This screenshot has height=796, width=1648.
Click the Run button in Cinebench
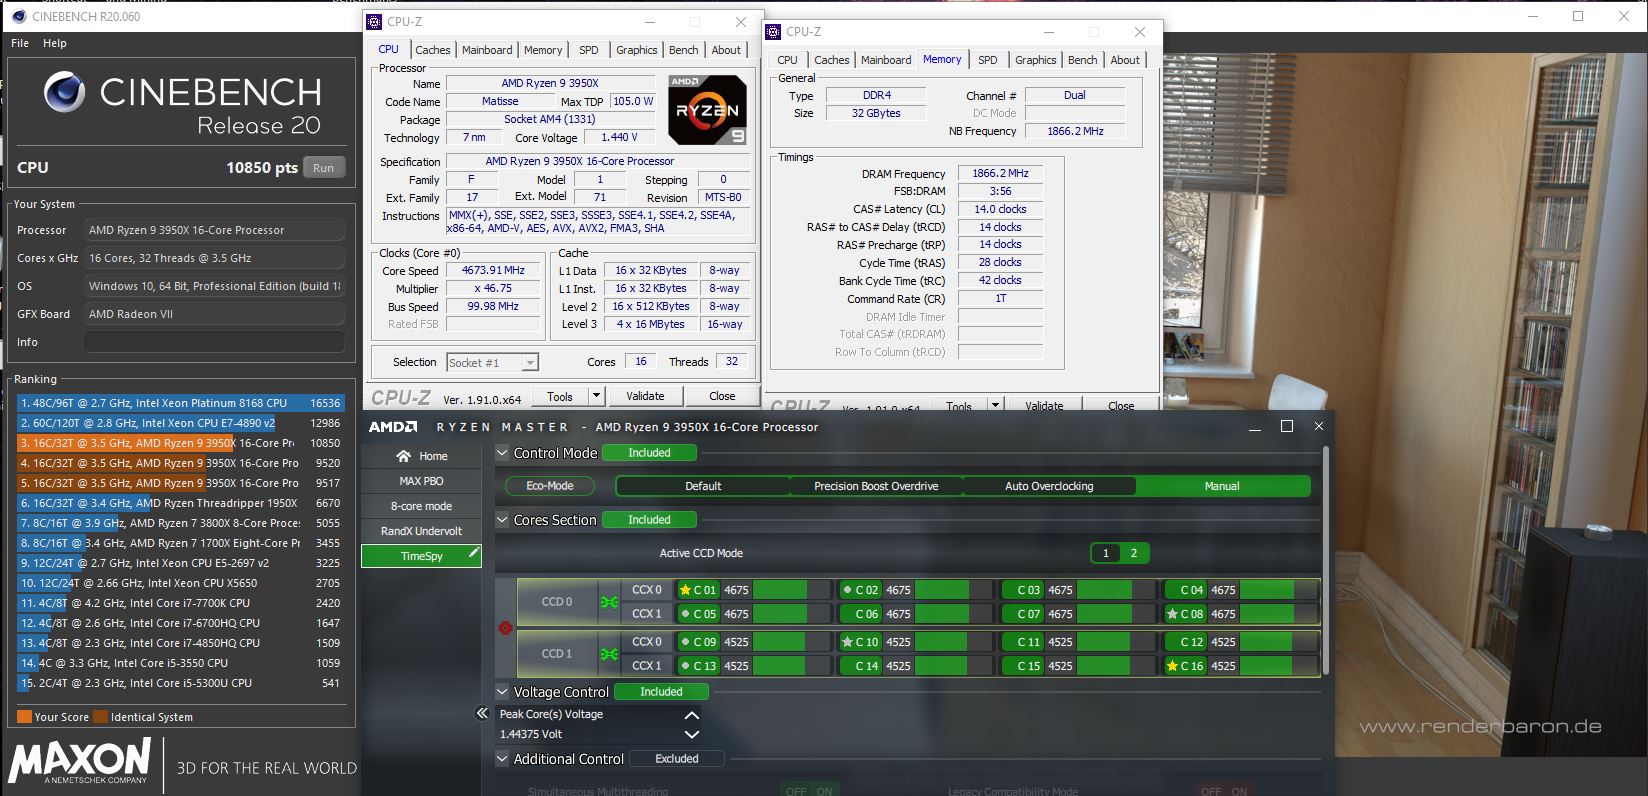(323, 168)
